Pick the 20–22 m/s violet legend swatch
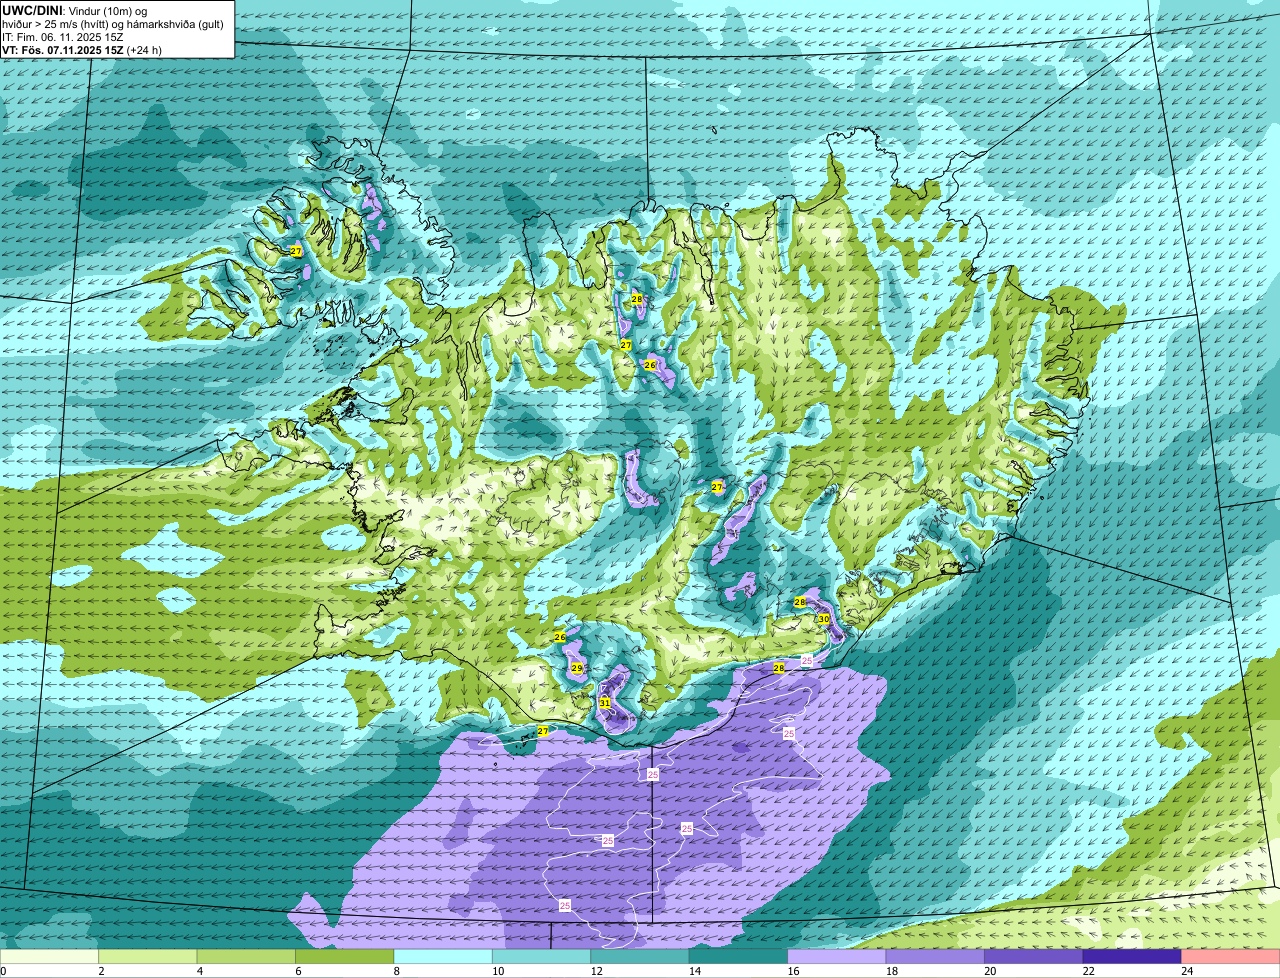Image resolution: width=1280 pixels, height=978 pixels. (x=1034, y=956)
